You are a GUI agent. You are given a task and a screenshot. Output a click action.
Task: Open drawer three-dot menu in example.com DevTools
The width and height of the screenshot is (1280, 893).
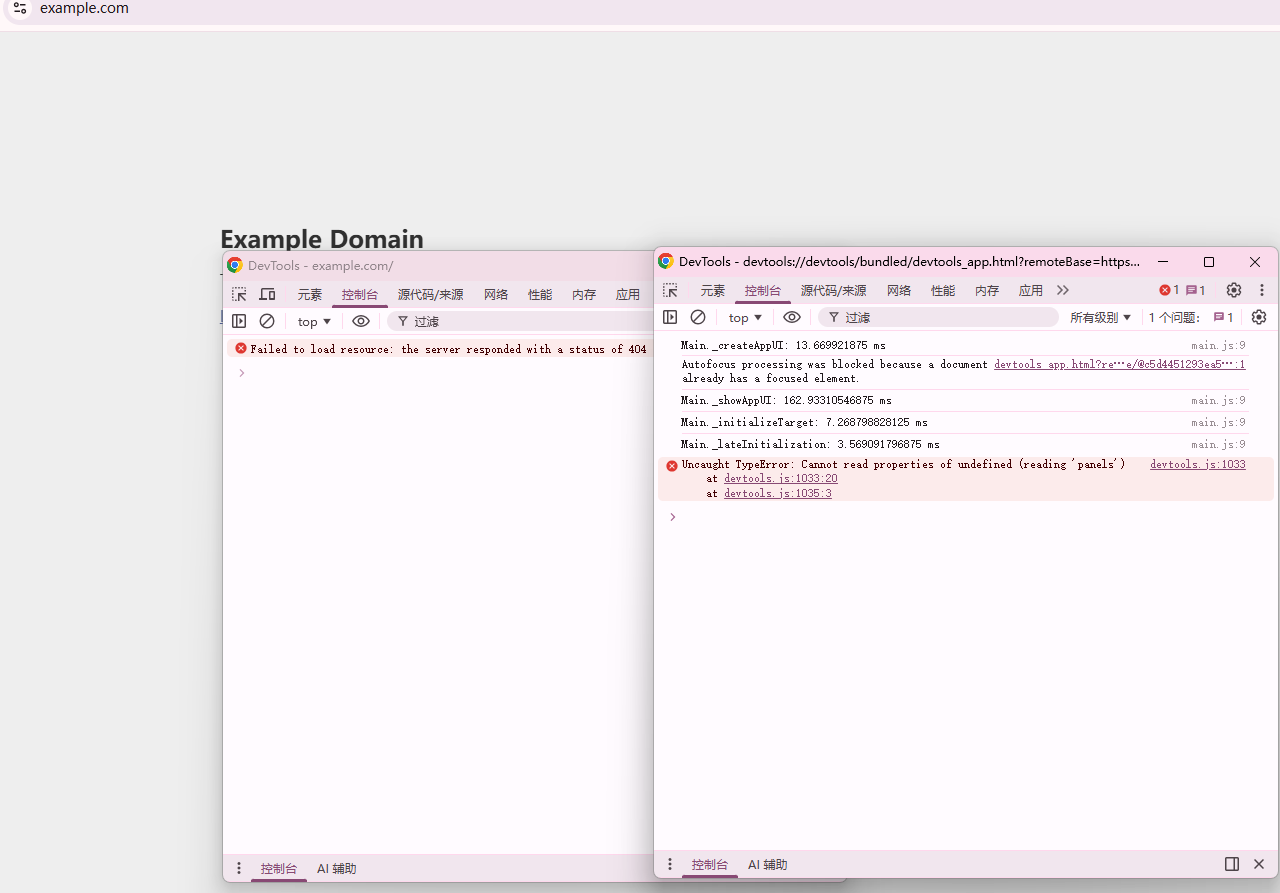[239, 868]
